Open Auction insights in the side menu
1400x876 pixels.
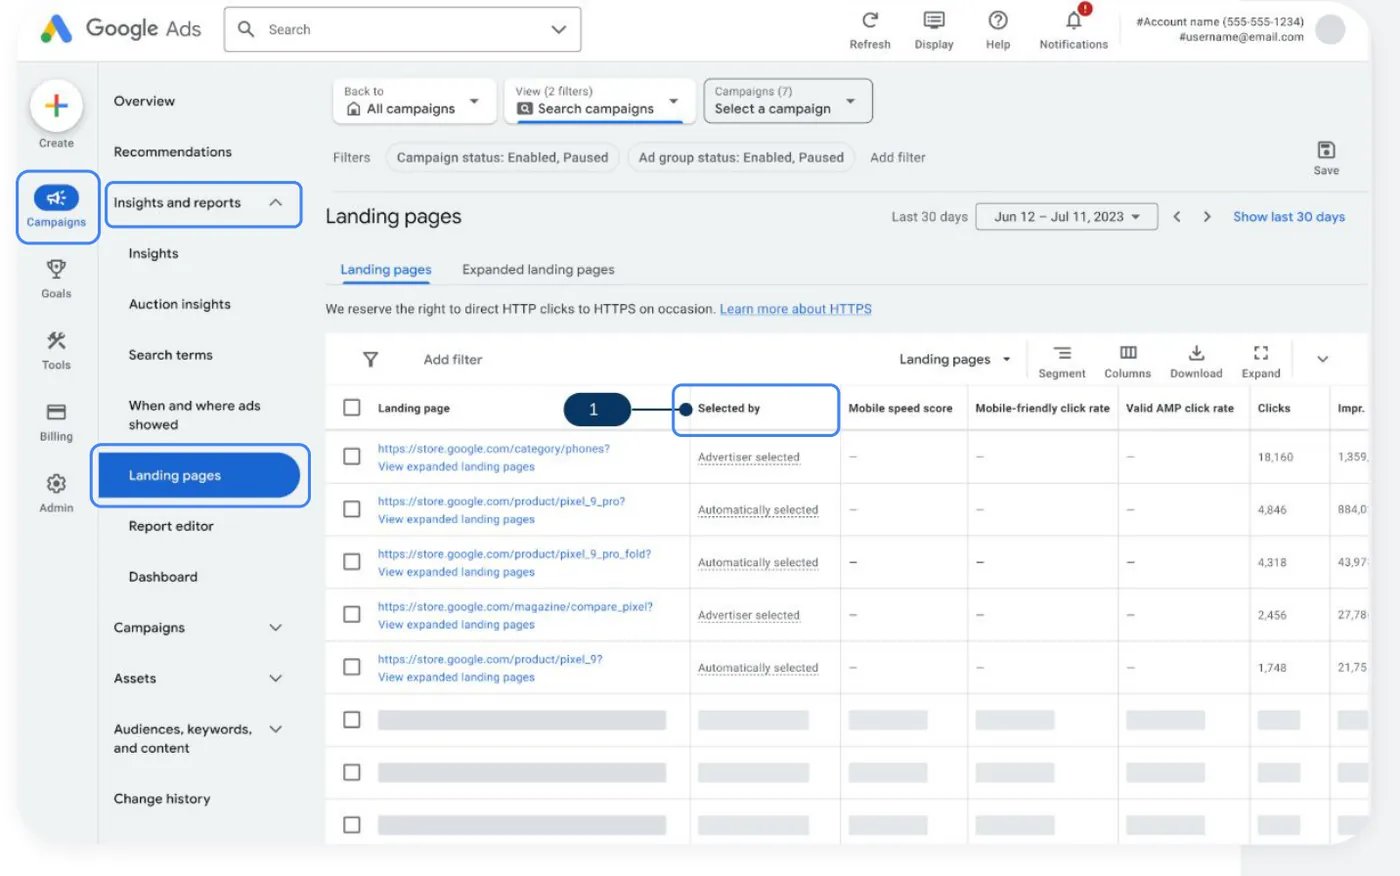point(180,305)
